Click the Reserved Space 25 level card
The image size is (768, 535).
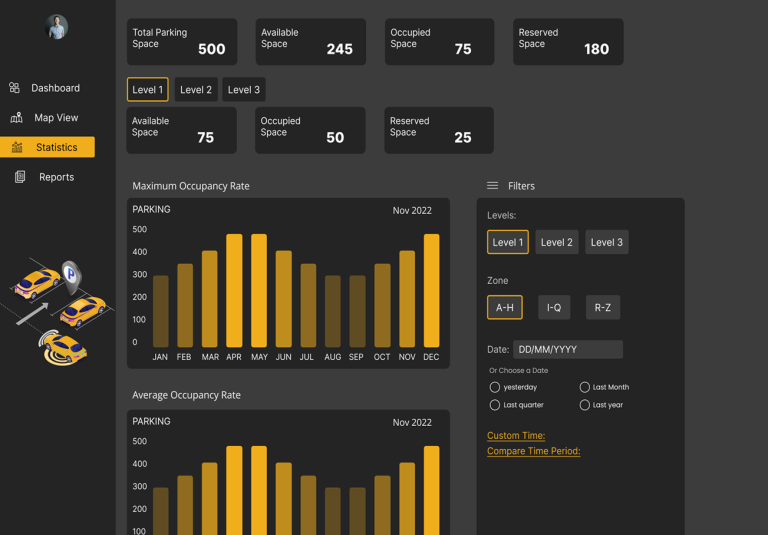pos(439,130)
